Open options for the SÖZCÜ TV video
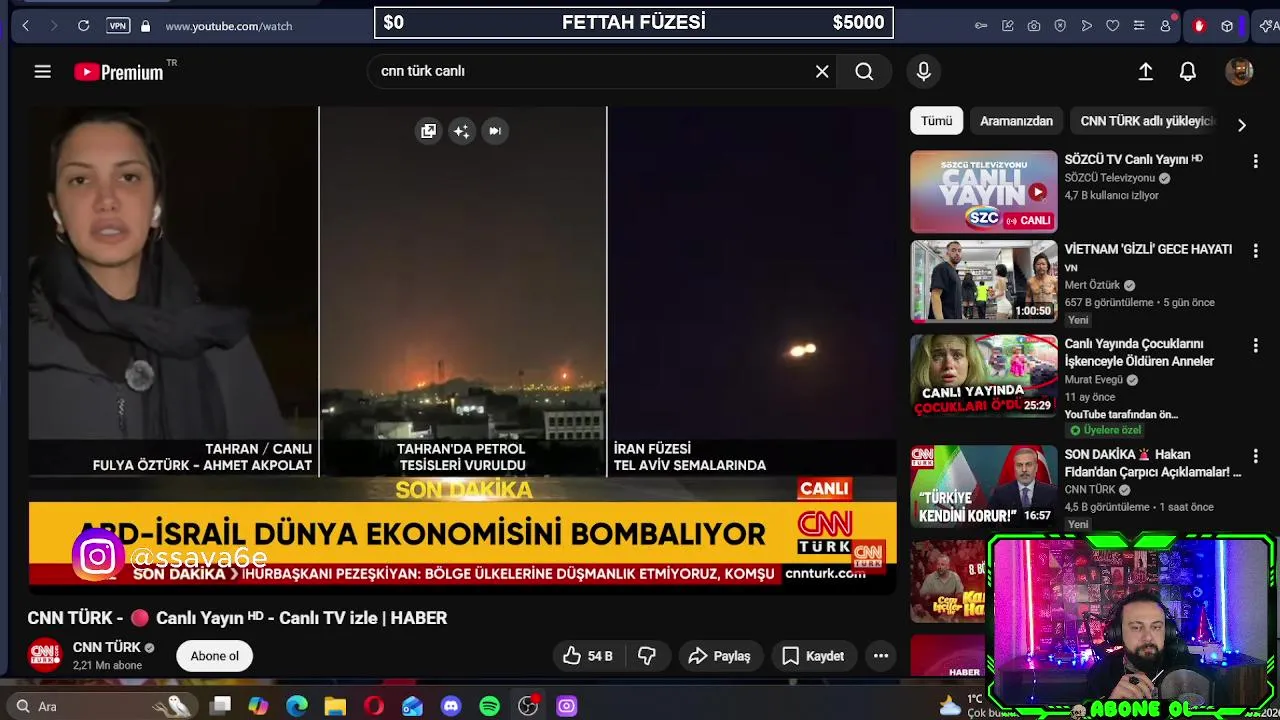Image resolution: width=1280 pixels, height=720 pixels. coord(1255,160)
